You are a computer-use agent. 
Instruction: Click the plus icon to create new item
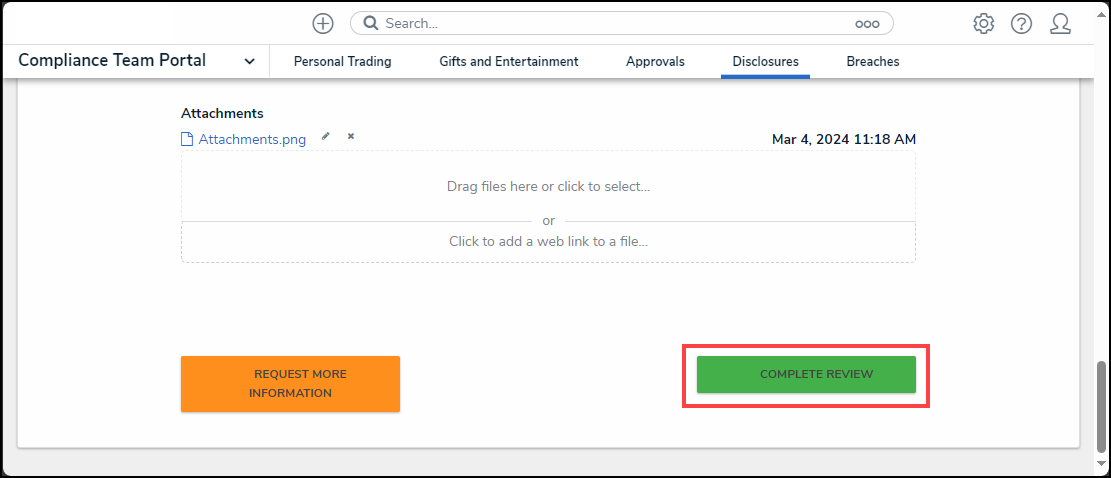(323, 23)
